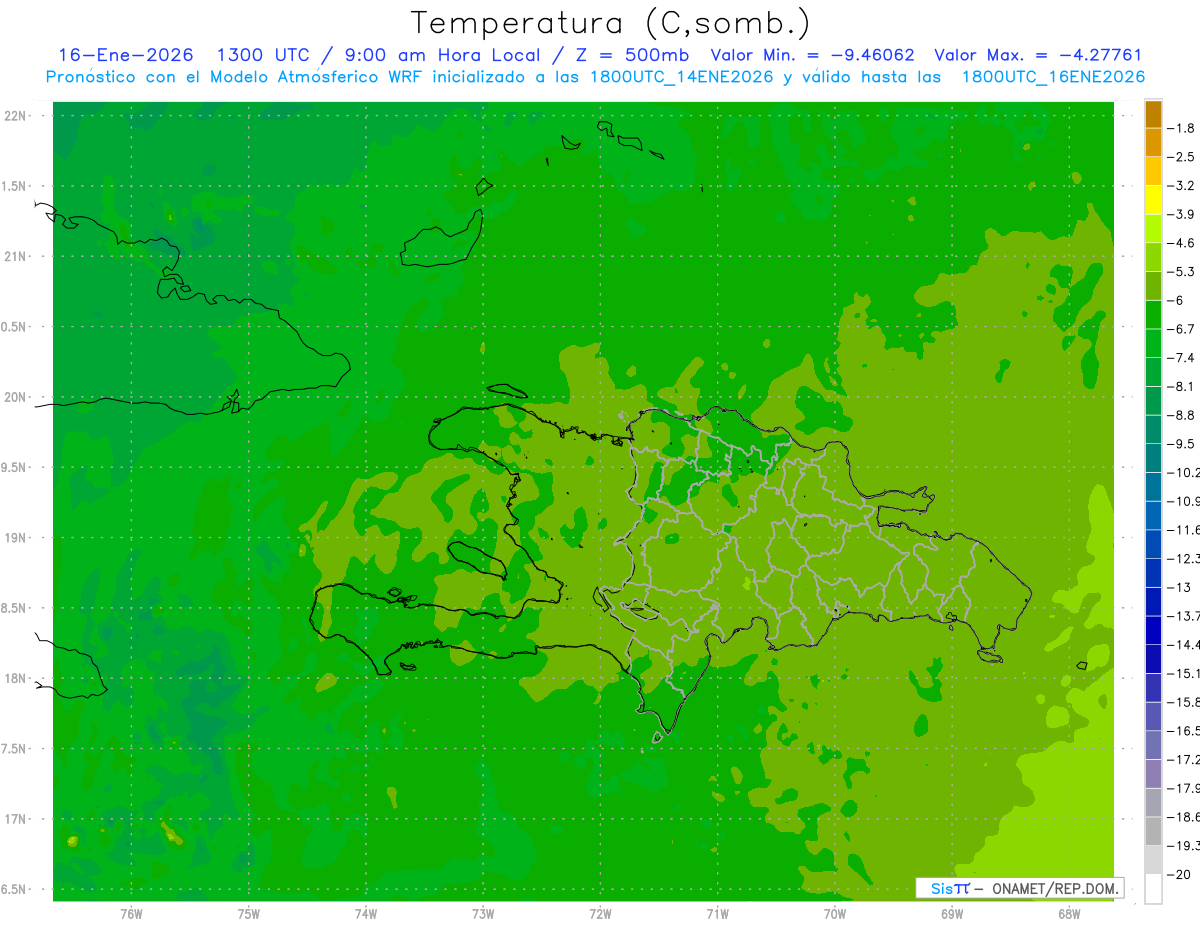The height and width of the screenshot is (927, 1200).
Task: Click the "22N" latitude axis label
Action: [x=17, y=116]
